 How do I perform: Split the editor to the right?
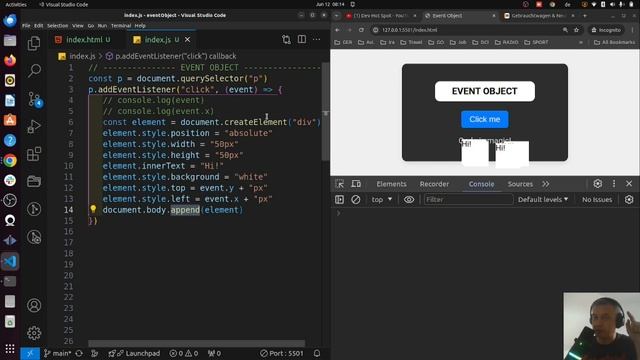click(x=302, y=40)
